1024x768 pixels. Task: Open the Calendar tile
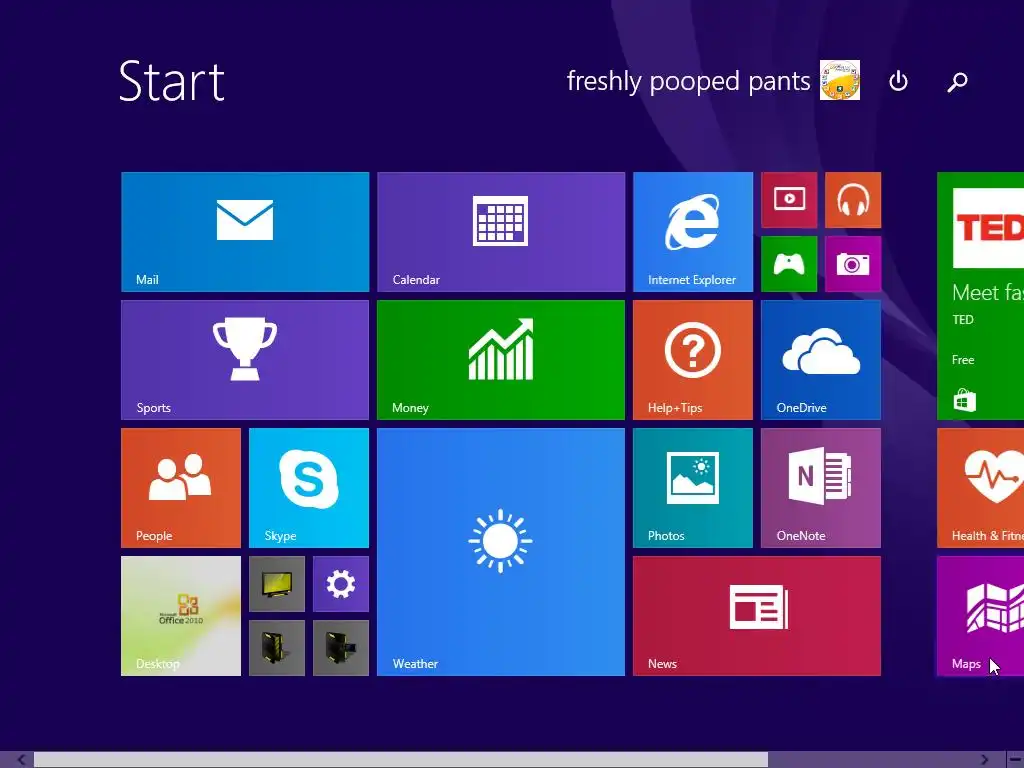pos(501,232)
